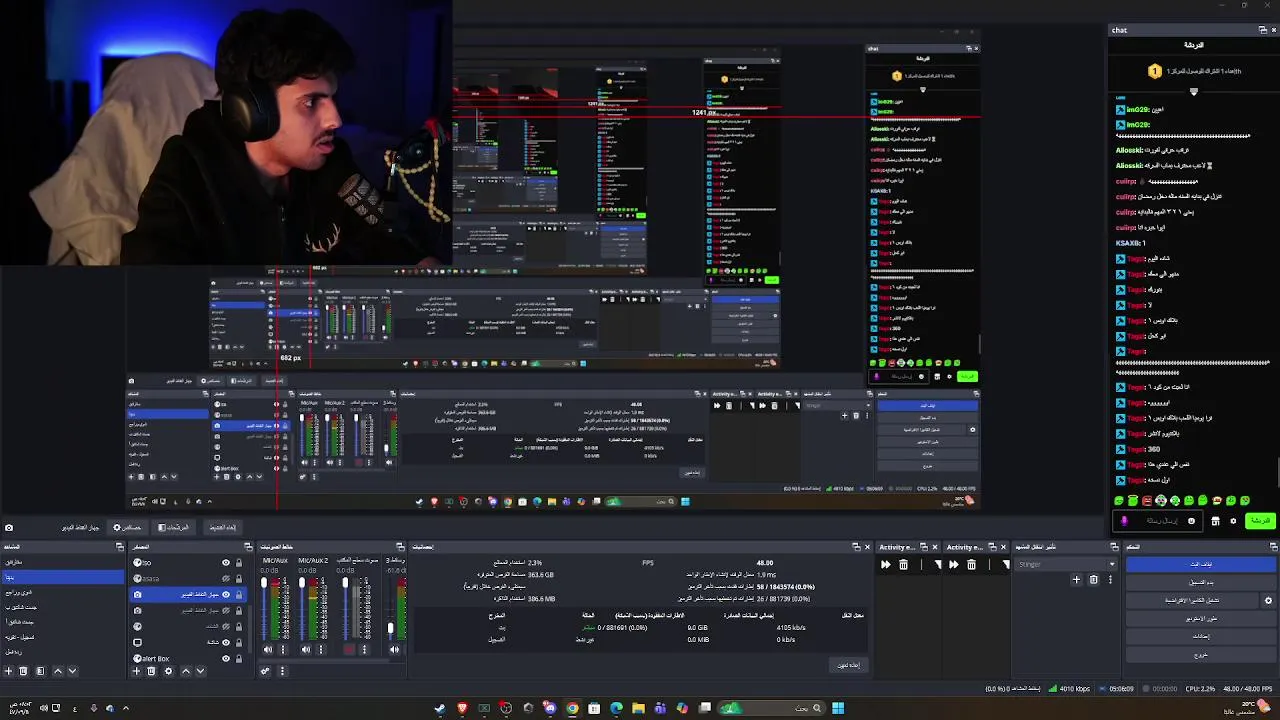
Task: Toggle the purple microphone button in chat
Action: pyautogui.click(x=1125, y=521)
